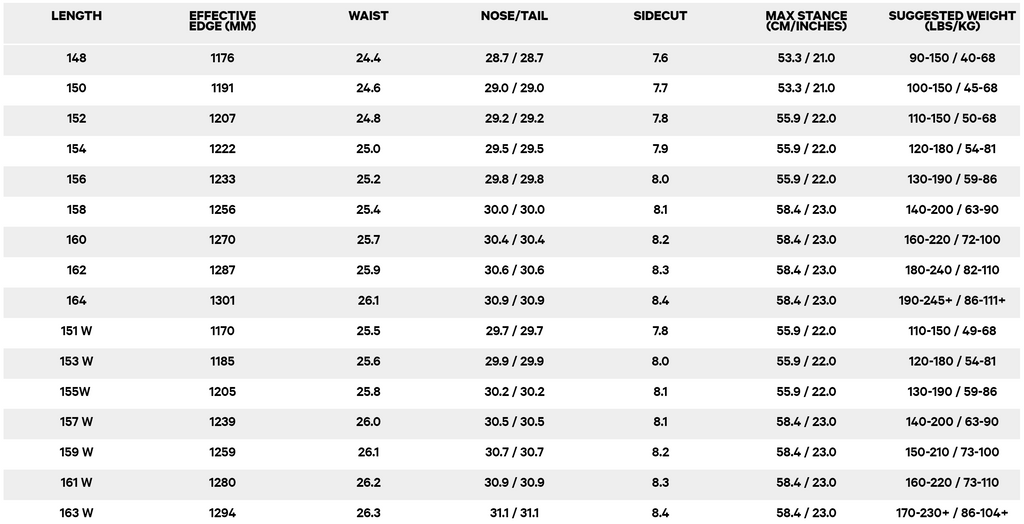Screen dimensions: 1024x524
Task: Click the NOSE/TAIL column header
Action: pos(514,17)
